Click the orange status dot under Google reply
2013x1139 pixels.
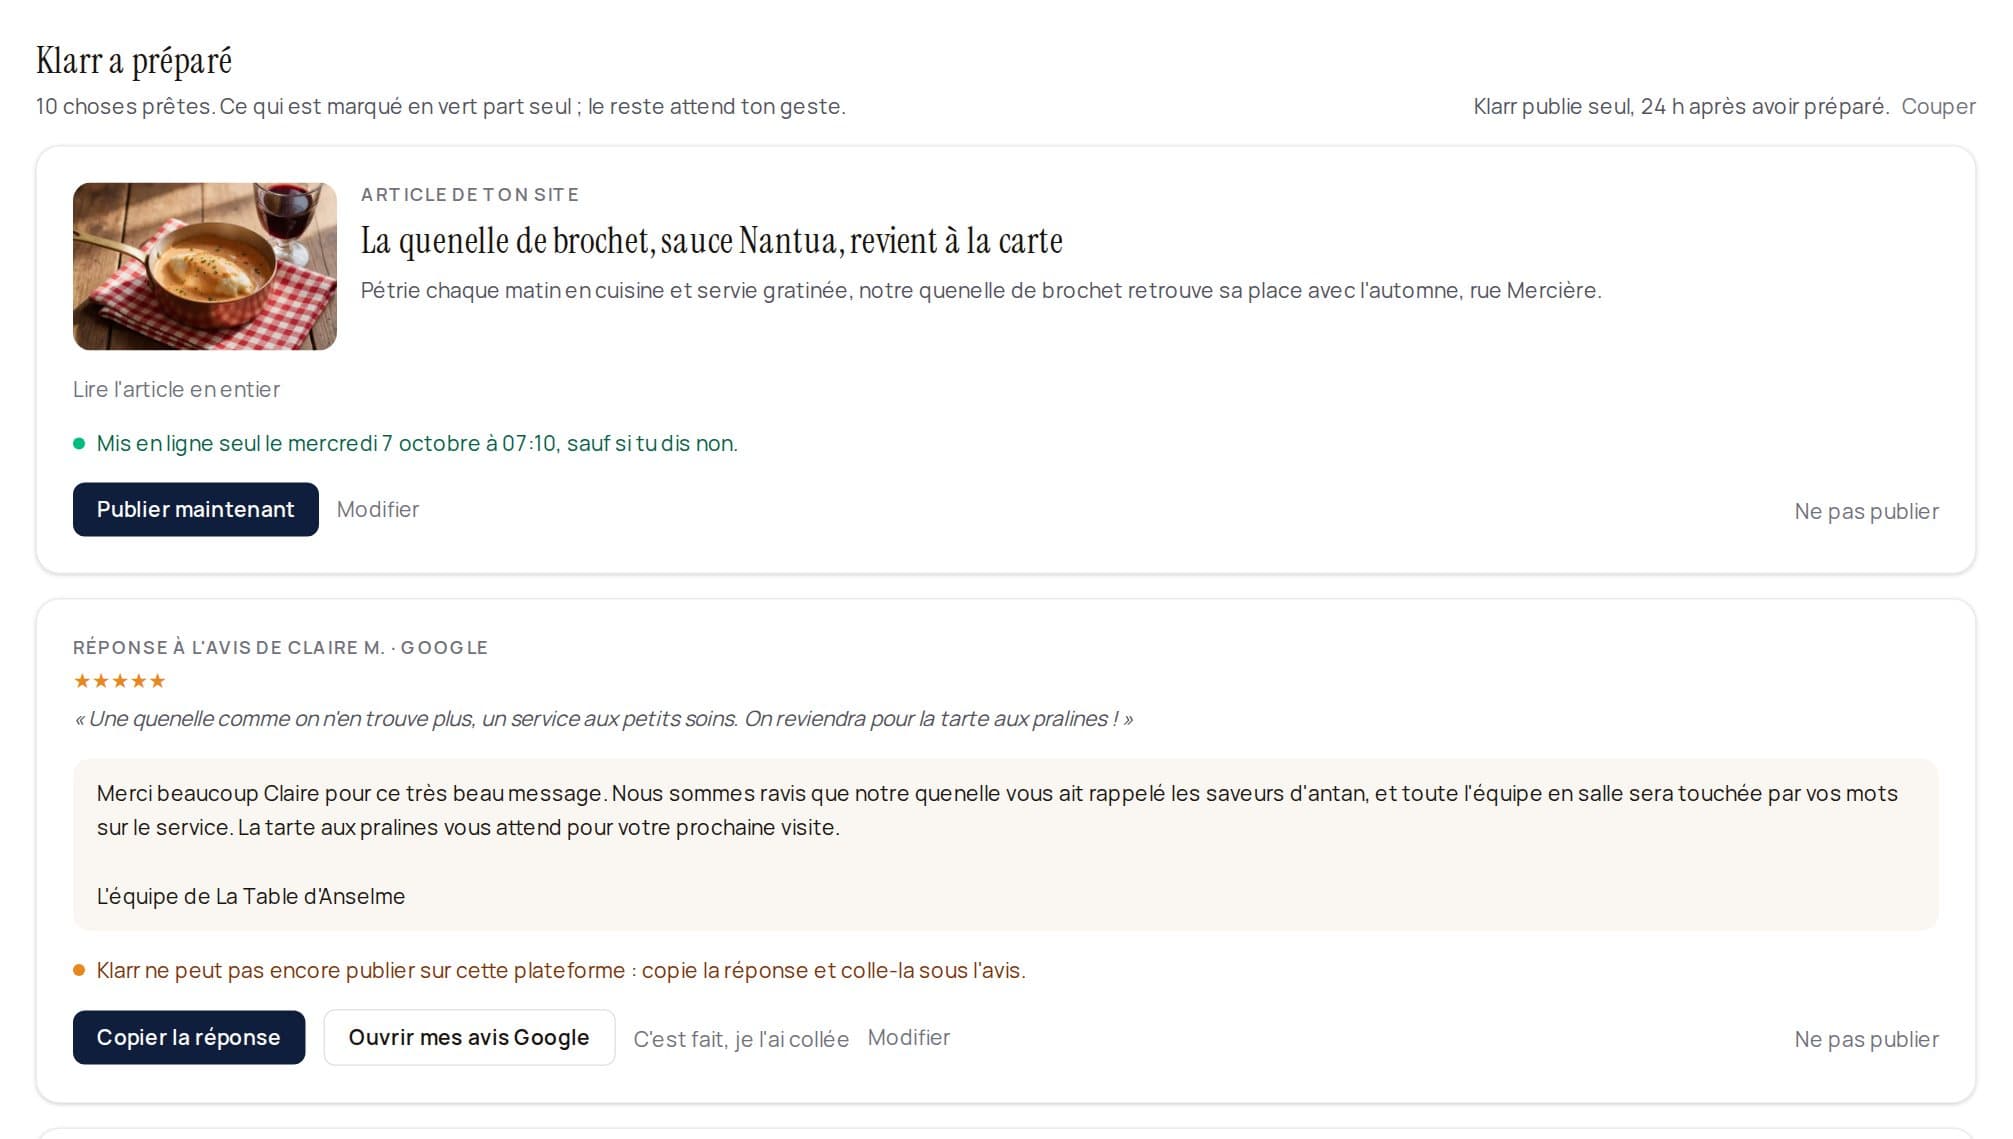79,970
